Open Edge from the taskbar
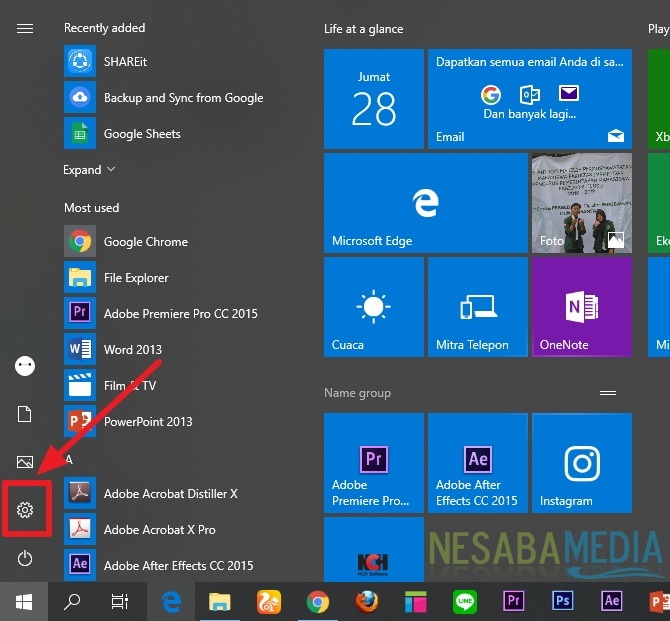This screenshot has width=670, height=621. click(x=171, y=602)
